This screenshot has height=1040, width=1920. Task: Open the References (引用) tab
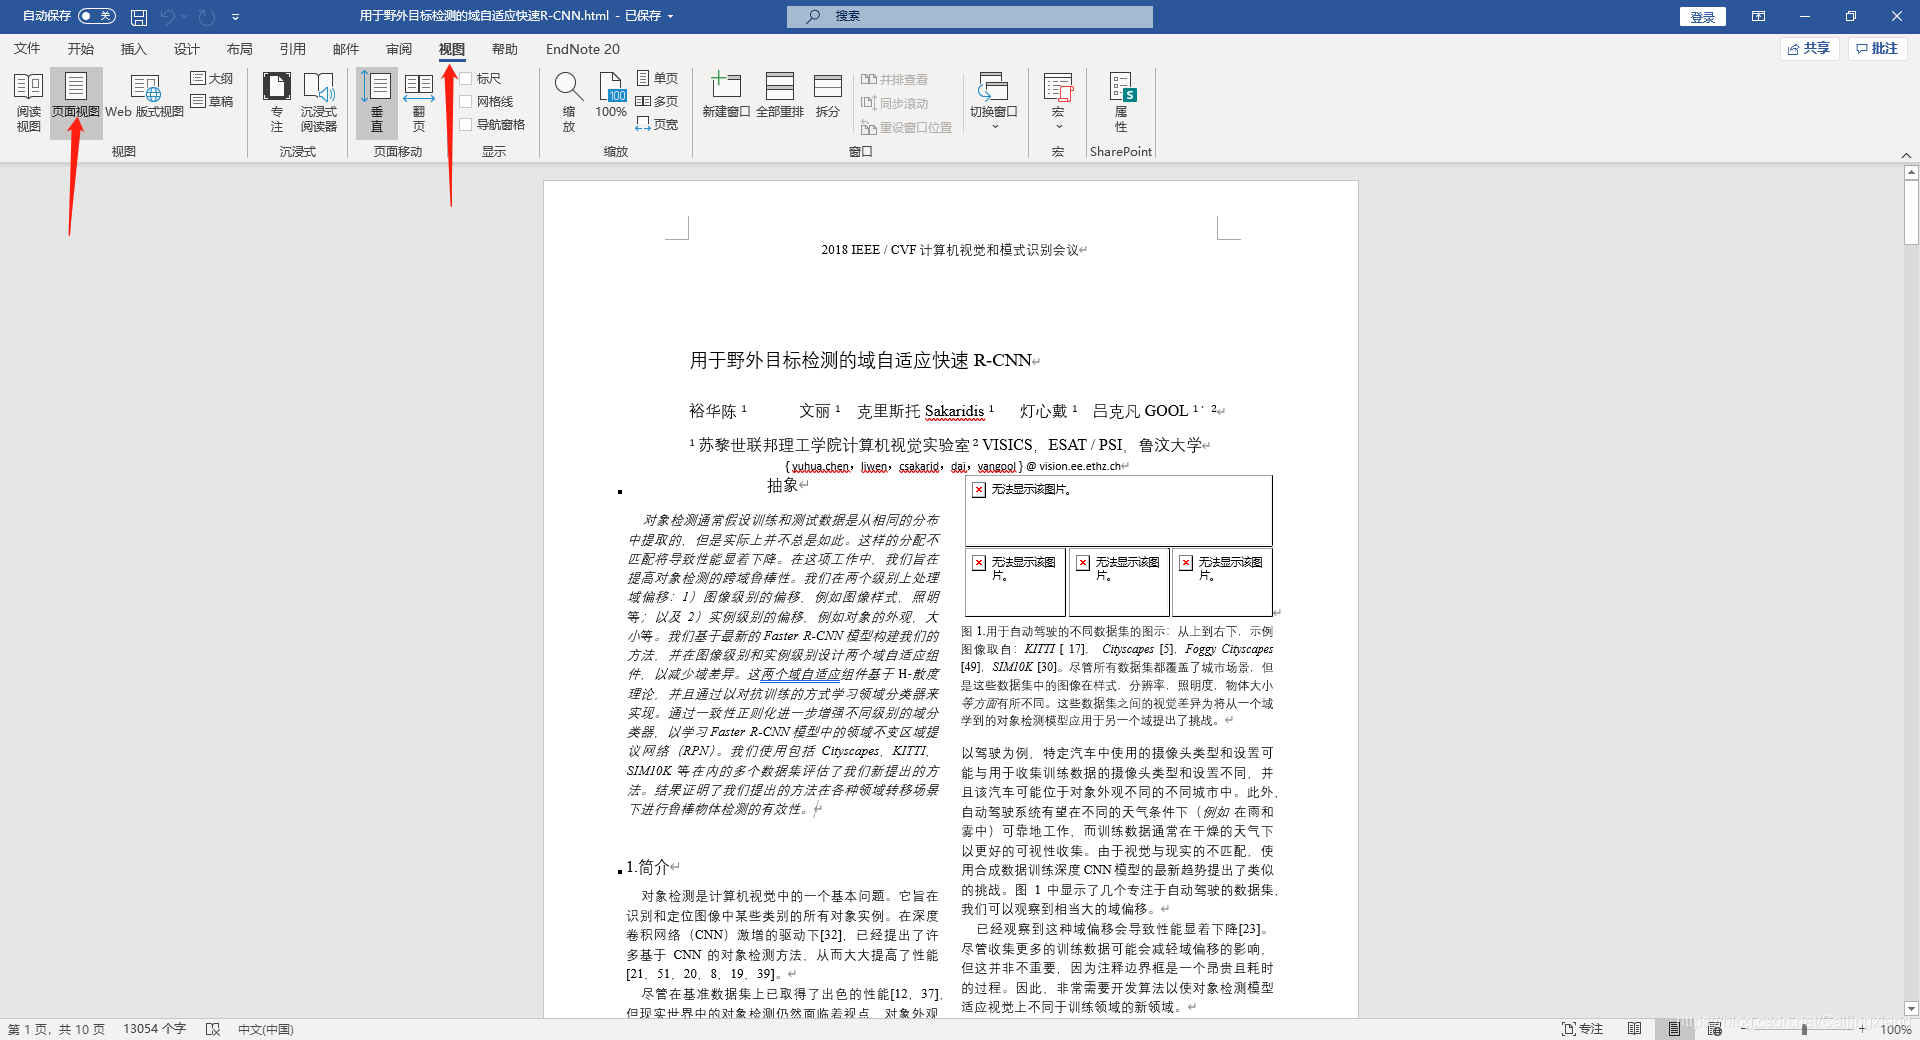[x=292, y=49]
